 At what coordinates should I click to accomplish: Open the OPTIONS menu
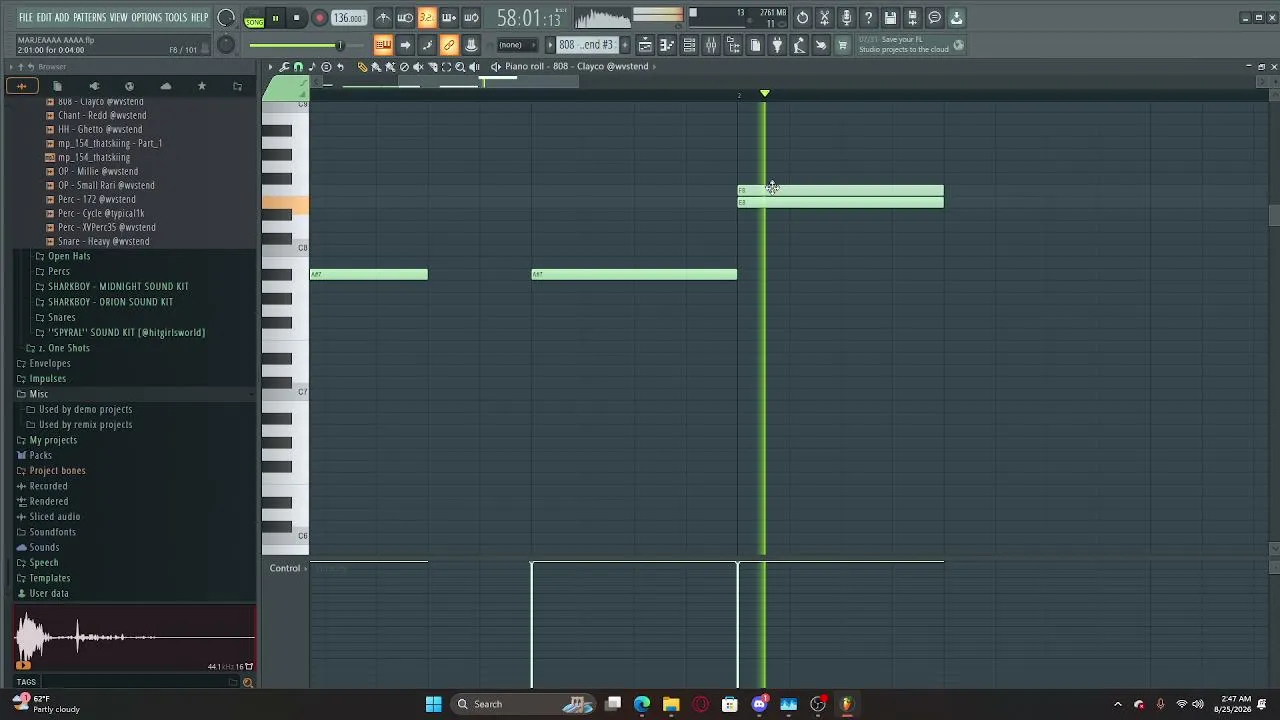[146, 17]
